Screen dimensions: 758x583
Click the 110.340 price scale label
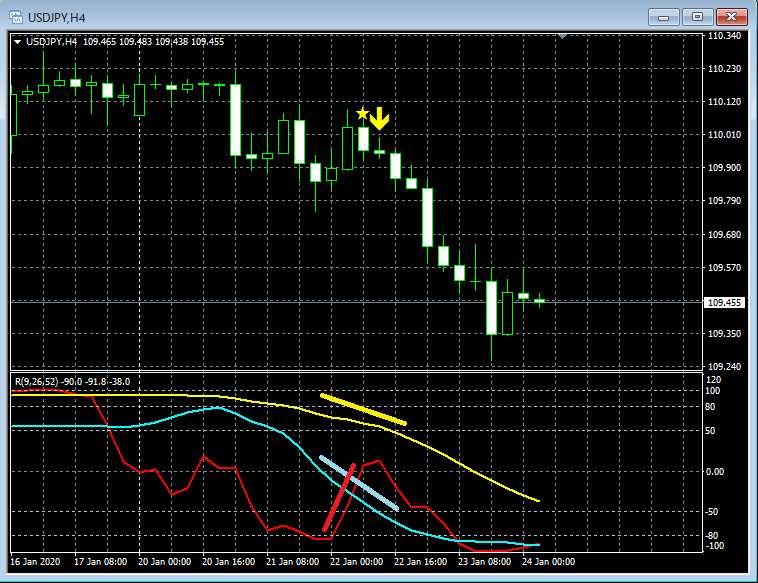(x=724, y=36)
